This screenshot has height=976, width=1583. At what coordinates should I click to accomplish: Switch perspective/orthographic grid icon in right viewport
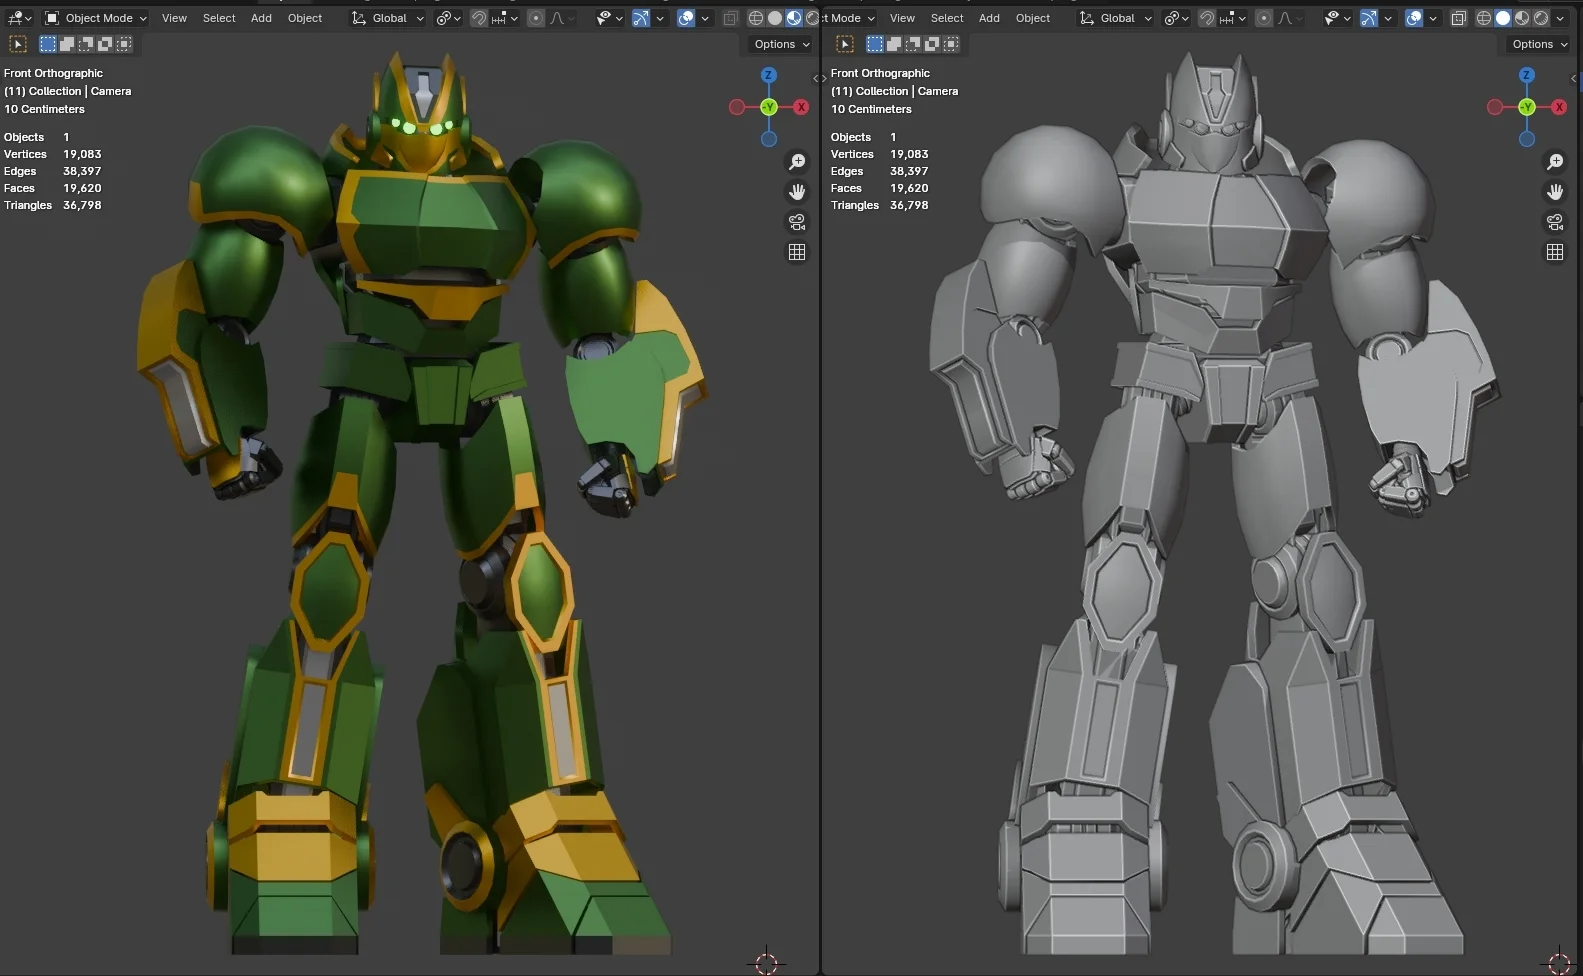(1555, 252)
